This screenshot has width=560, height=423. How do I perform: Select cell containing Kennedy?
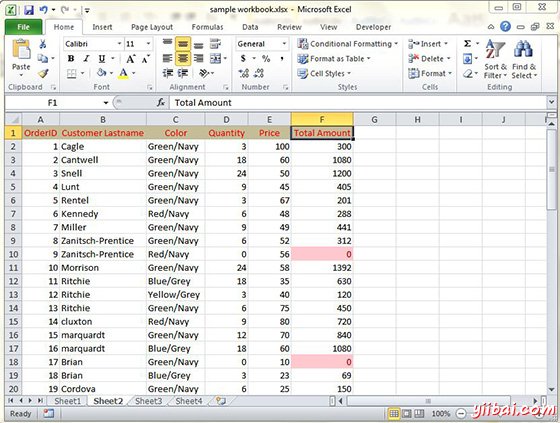point(103,214)
